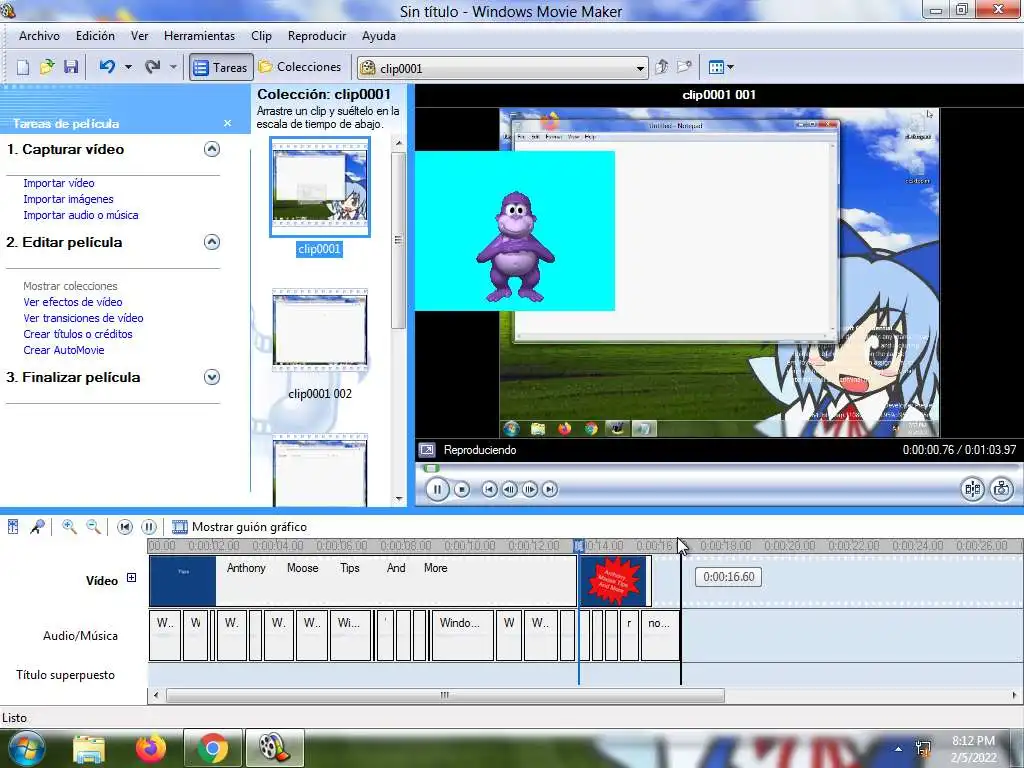Step to the previous frame
The image size is (1024, 768).
[x=509, y=489]
